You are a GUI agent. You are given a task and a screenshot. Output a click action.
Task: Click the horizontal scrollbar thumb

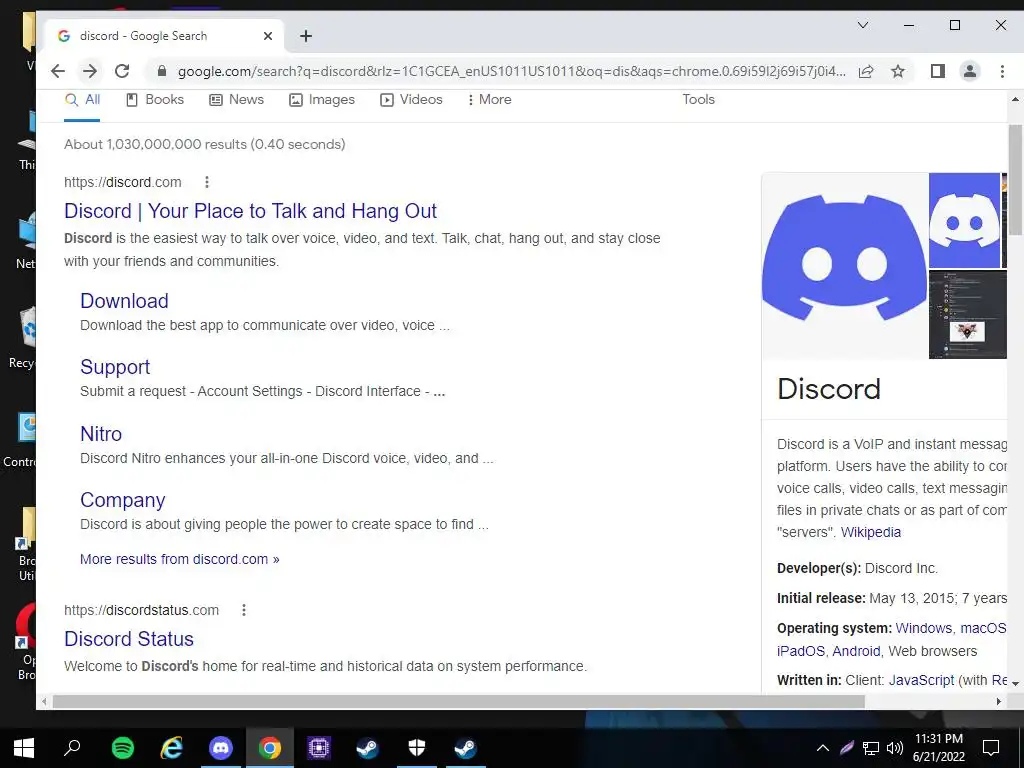pos(458,701)
